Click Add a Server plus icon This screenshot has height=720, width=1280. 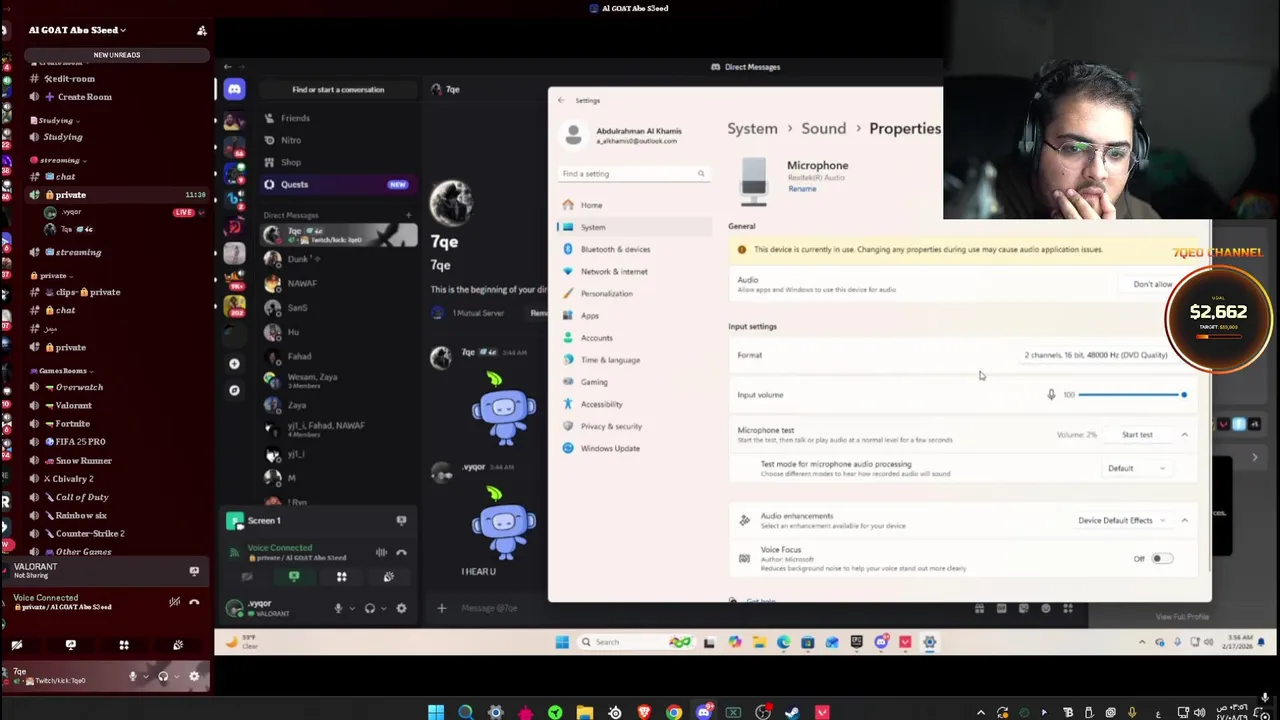[x=234, y=364]
